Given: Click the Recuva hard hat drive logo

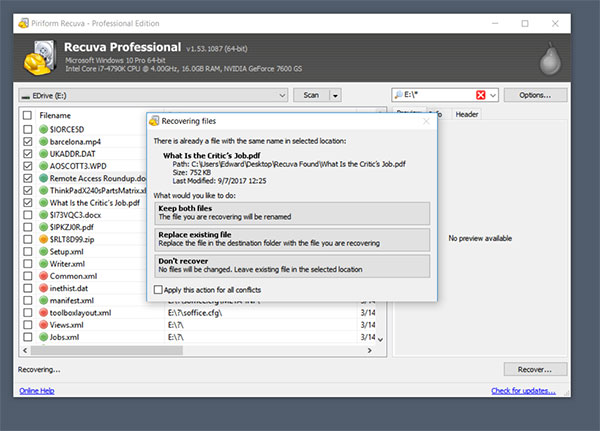Looking at the screenshot, I should (37, 56).
